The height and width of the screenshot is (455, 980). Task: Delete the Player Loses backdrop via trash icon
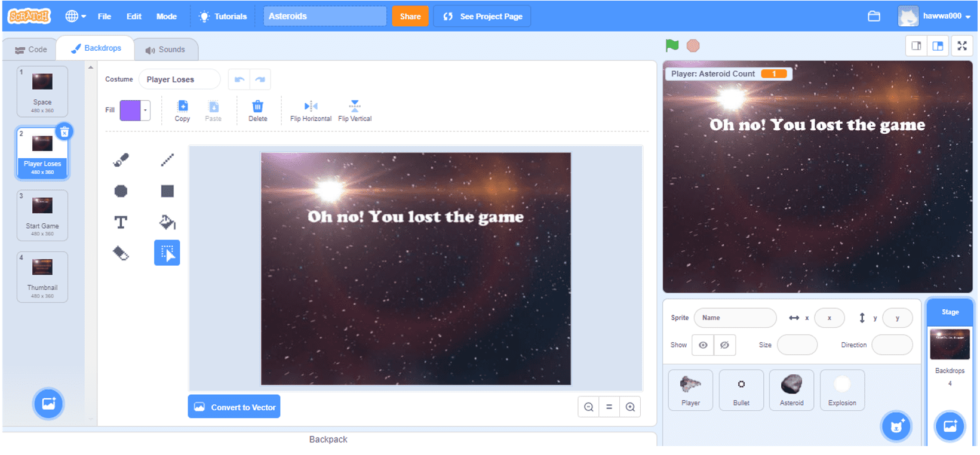[x=64, y=132]
